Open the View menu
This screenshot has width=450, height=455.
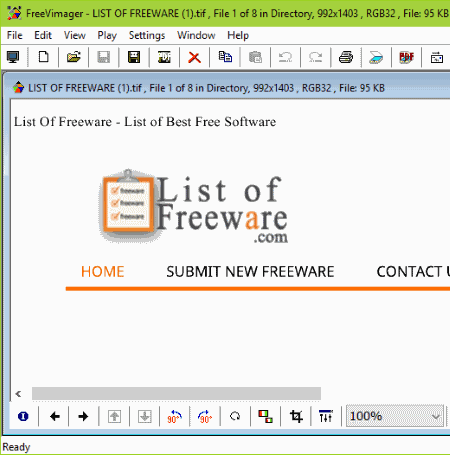[75, 35]
